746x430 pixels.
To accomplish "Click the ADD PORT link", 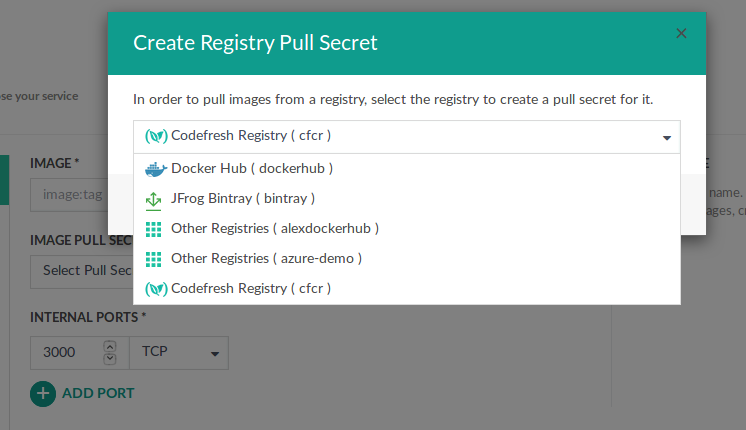I will (x=98, y=393).
